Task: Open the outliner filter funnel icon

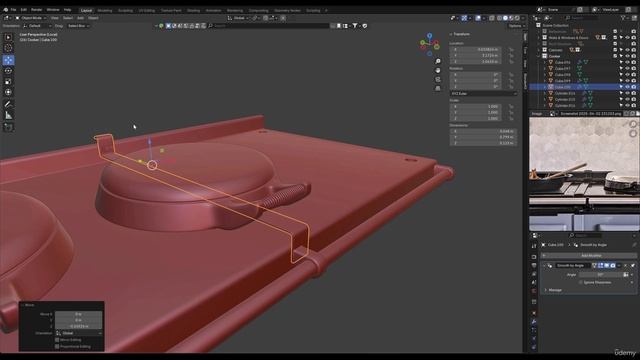Action: click(x=623, y=18)
